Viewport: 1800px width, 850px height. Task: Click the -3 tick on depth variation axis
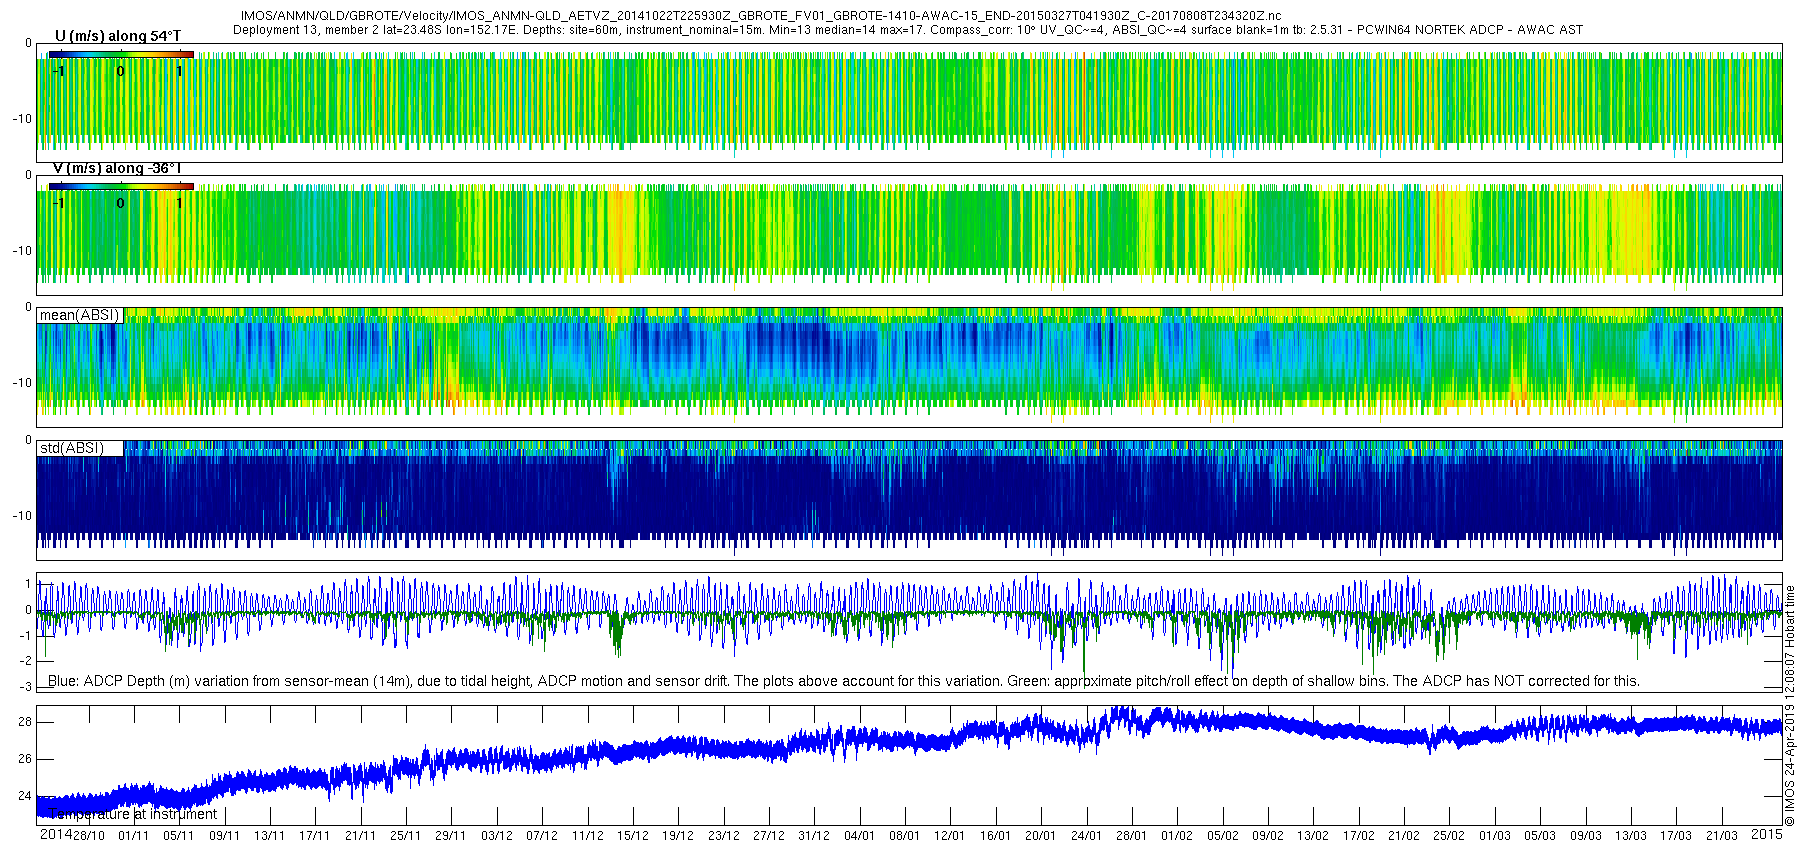point(26,687)
